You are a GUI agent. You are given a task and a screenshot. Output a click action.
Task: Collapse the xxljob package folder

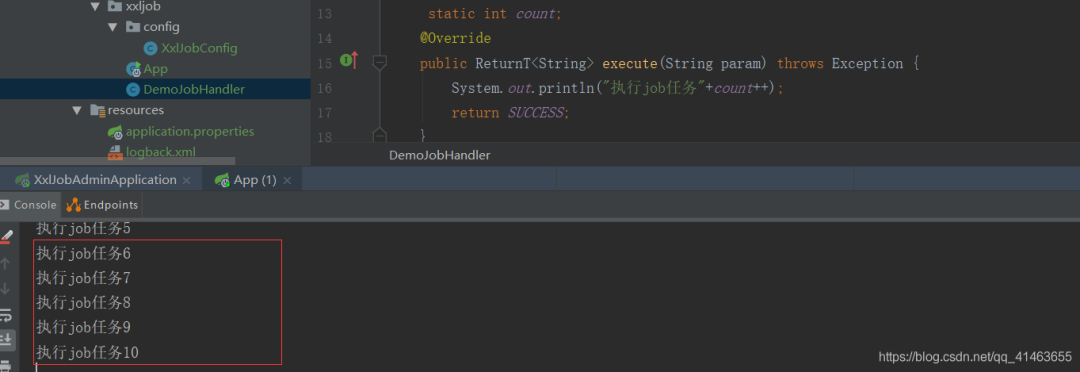click(94, 7)
